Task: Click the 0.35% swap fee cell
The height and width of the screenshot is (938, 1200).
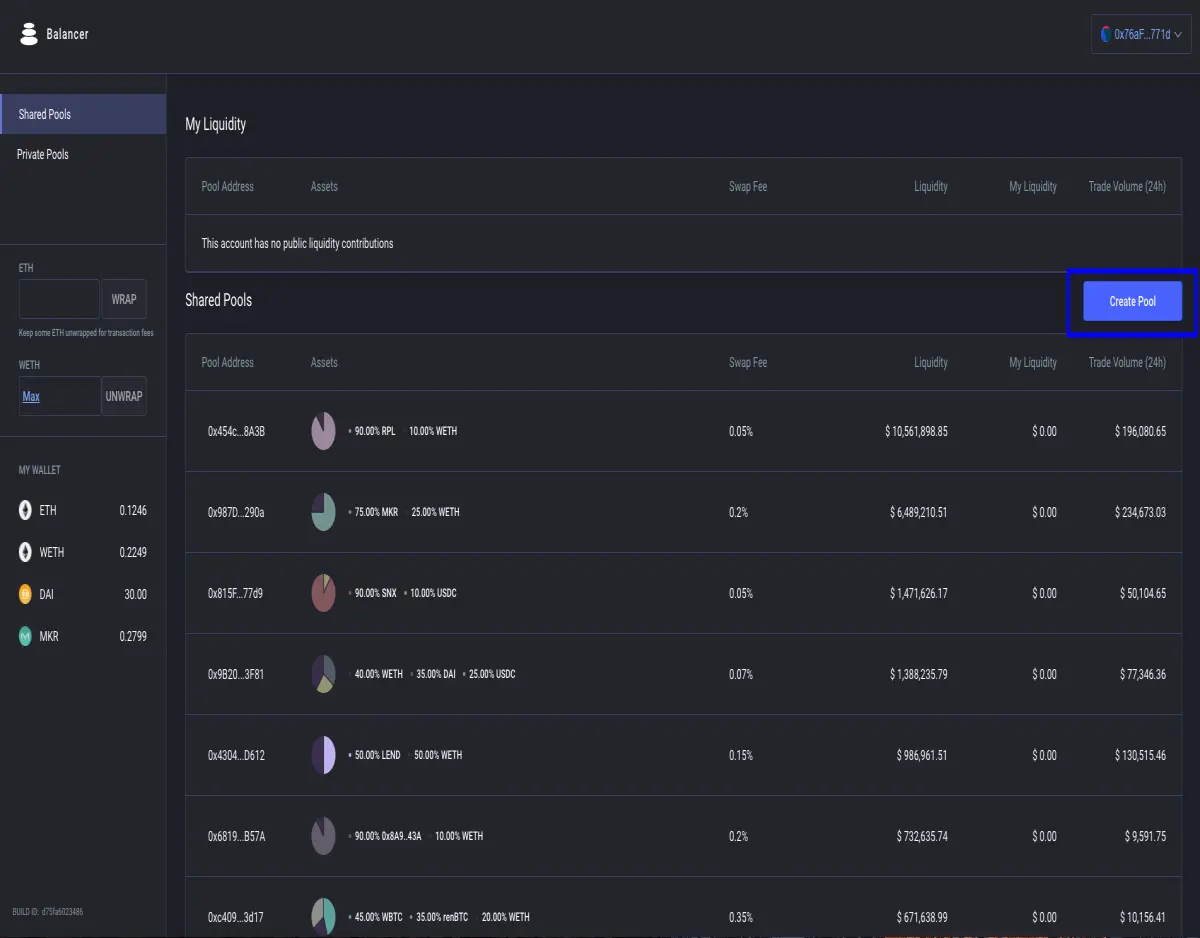Action: click(x=741, y=917)
